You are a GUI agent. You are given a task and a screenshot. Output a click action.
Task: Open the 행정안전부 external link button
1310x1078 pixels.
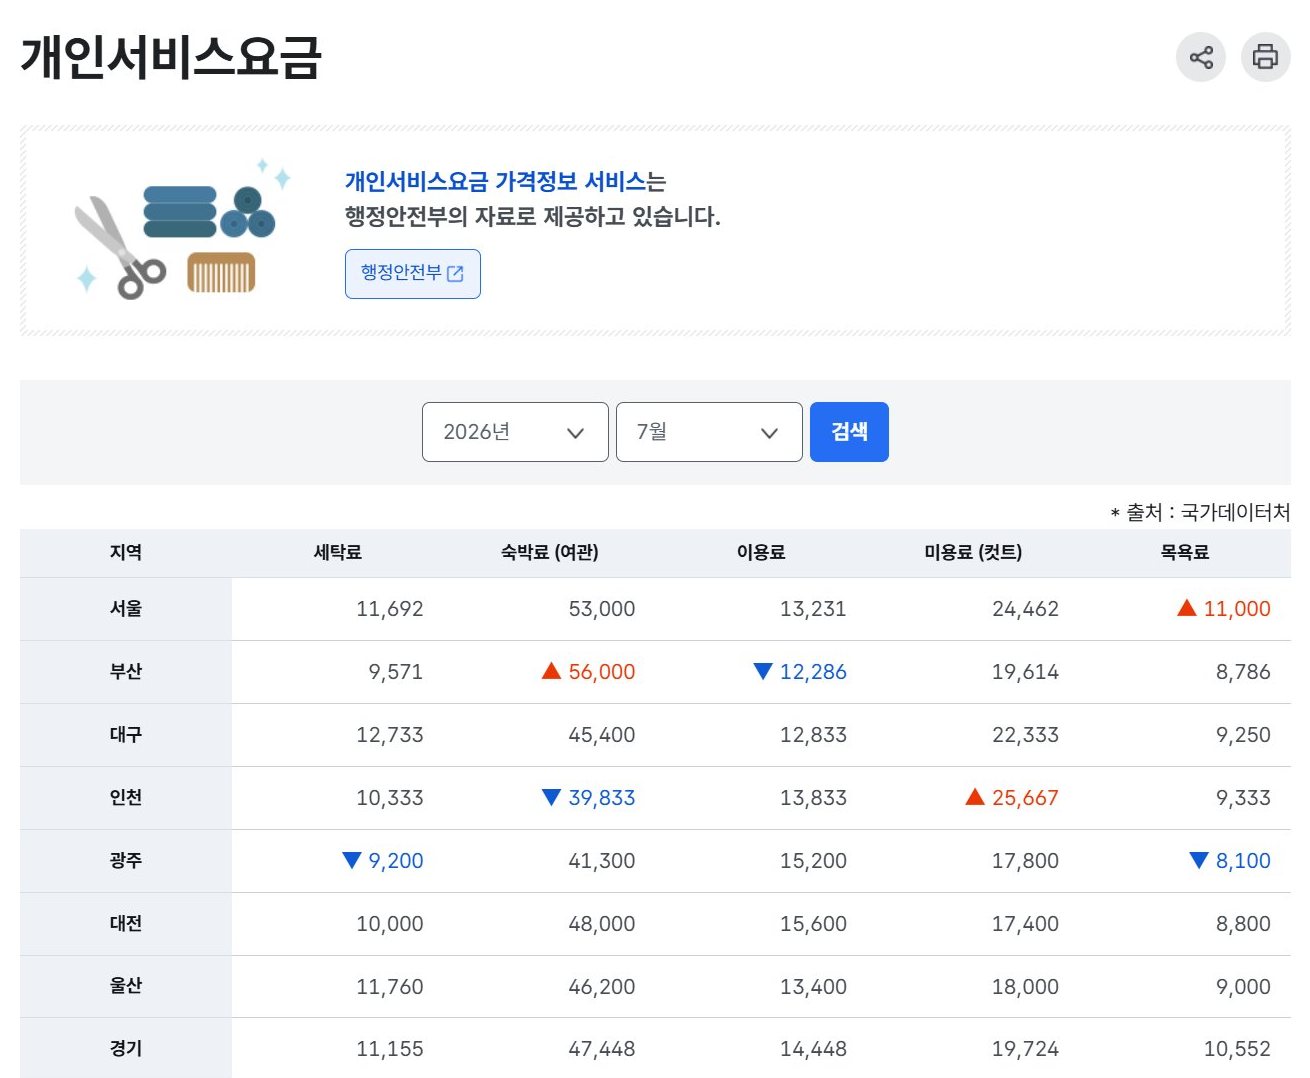coord(412,274)
